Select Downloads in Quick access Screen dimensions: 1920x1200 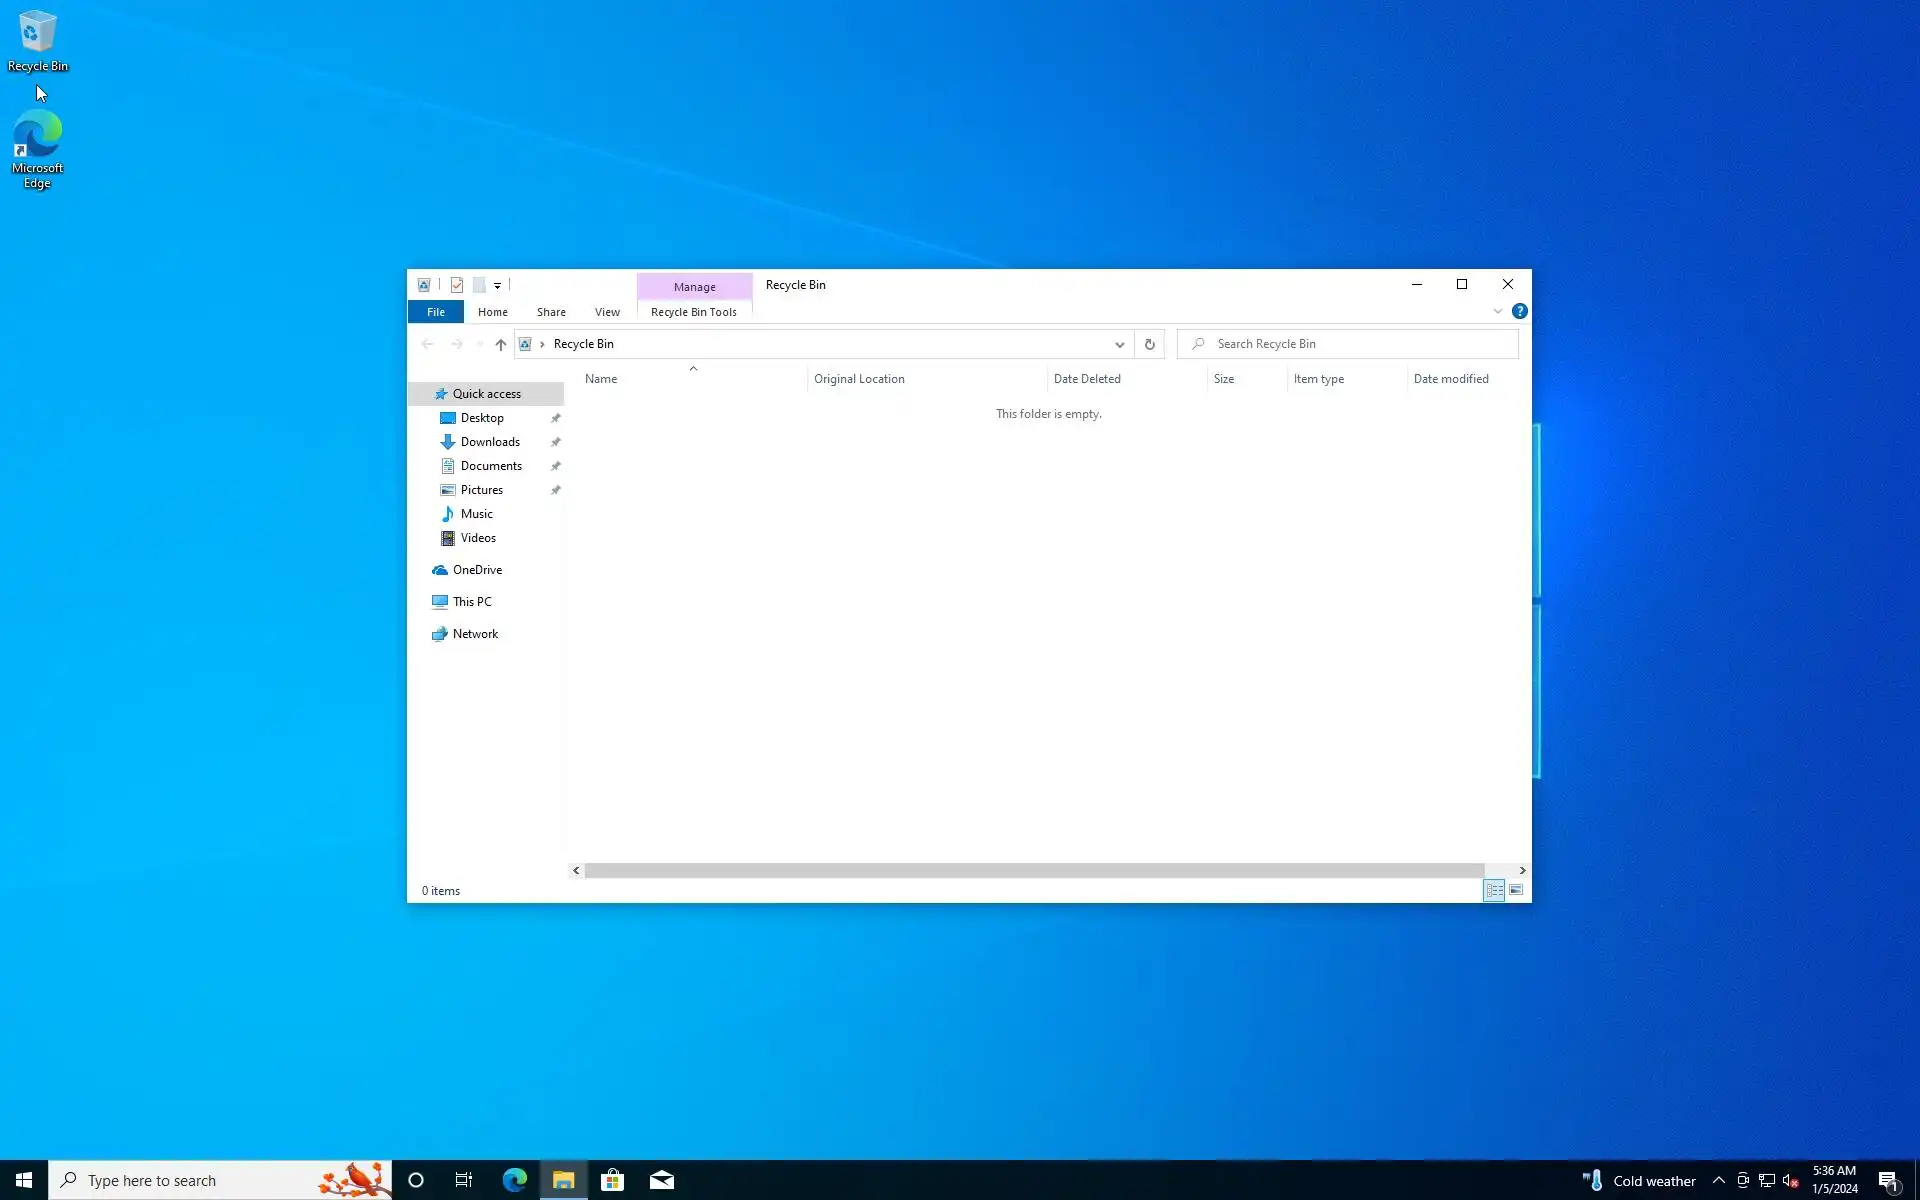coord(490,442)
